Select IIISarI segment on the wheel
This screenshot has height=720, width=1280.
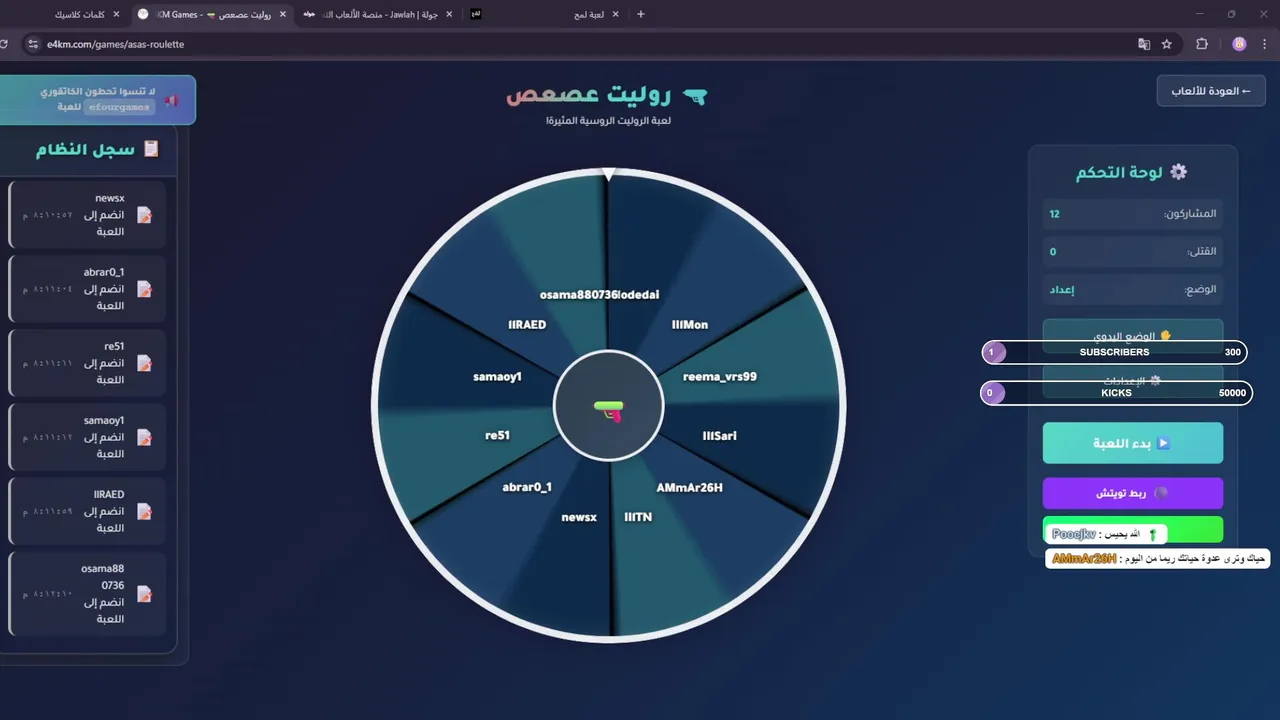click(720, 436)
